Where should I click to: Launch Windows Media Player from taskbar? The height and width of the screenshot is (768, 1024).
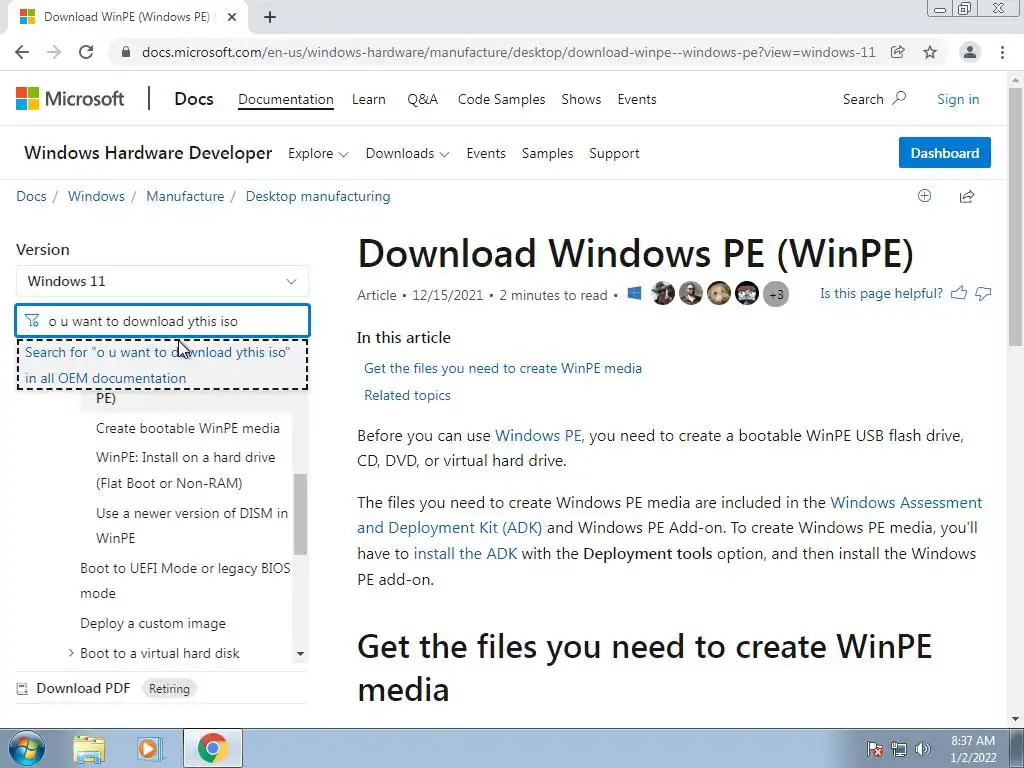tap(149, 748)
